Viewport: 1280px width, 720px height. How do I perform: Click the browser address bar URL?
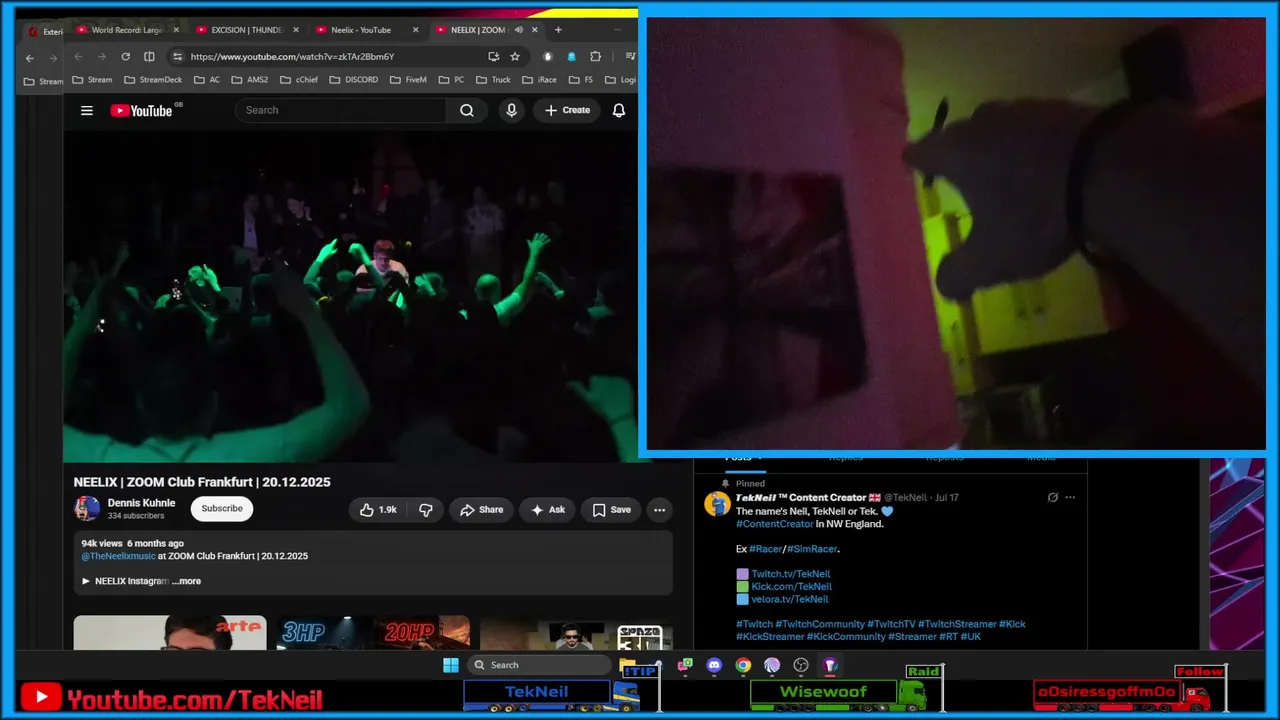point(292,57)
